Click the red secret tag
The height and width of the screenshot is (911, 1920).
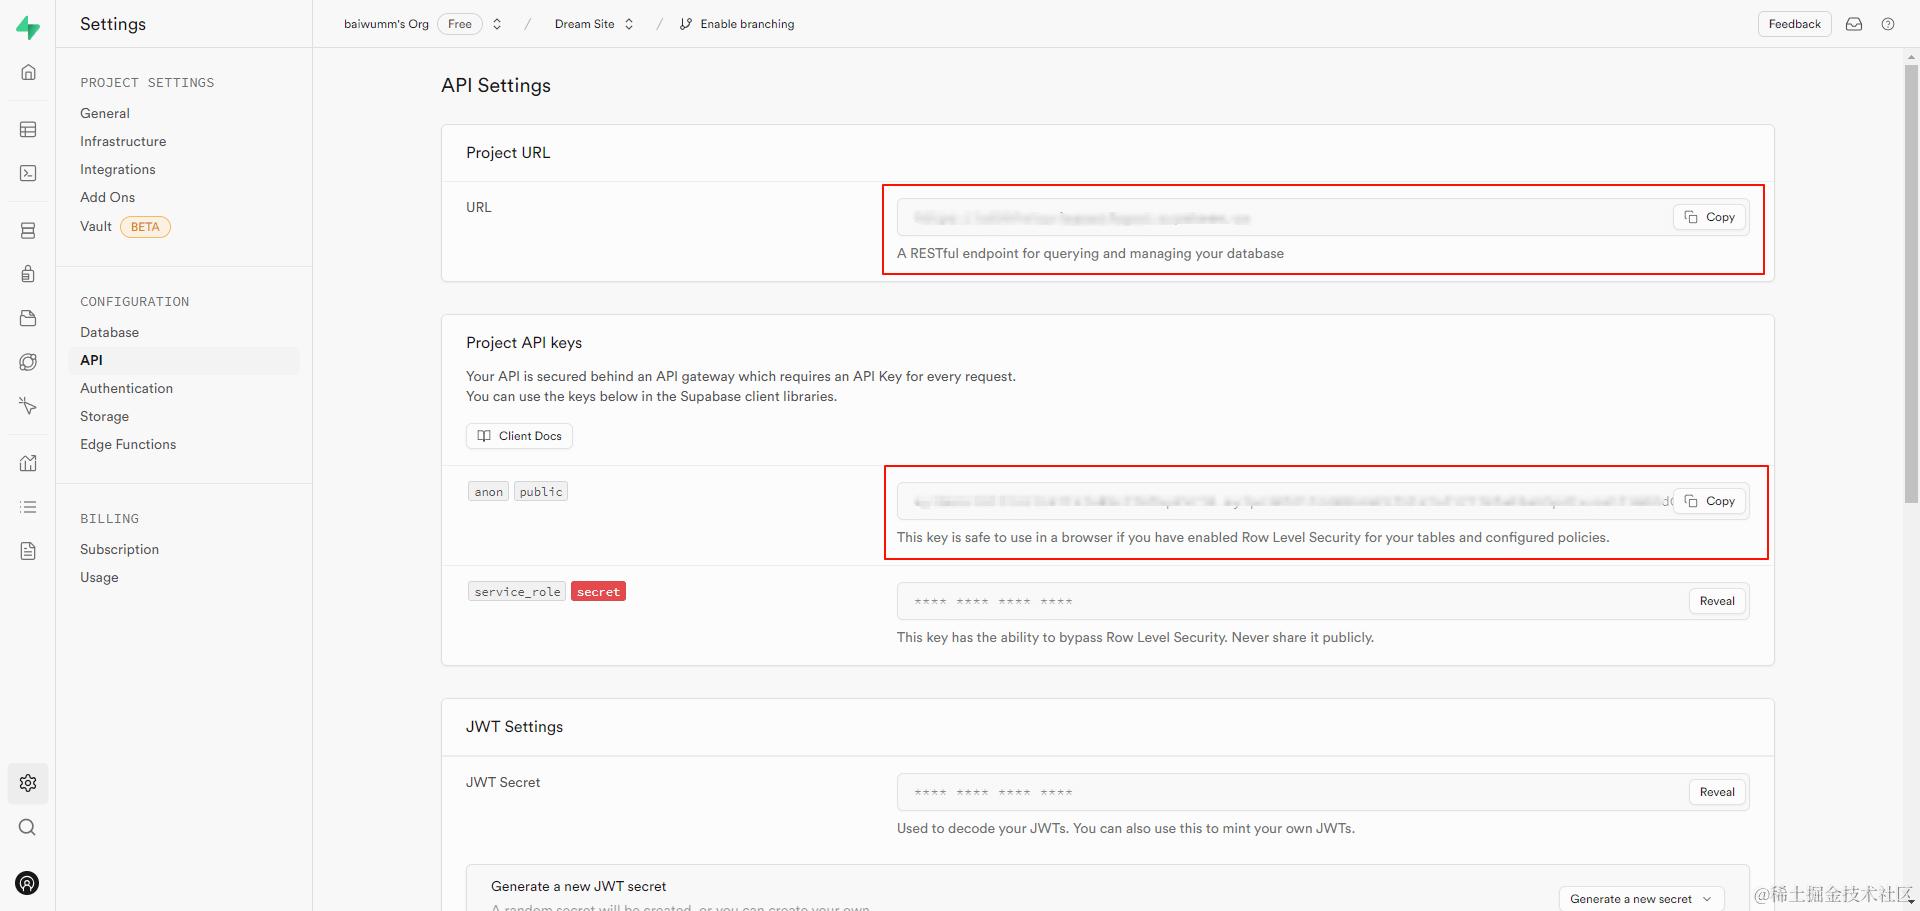[x=598, y=592]
